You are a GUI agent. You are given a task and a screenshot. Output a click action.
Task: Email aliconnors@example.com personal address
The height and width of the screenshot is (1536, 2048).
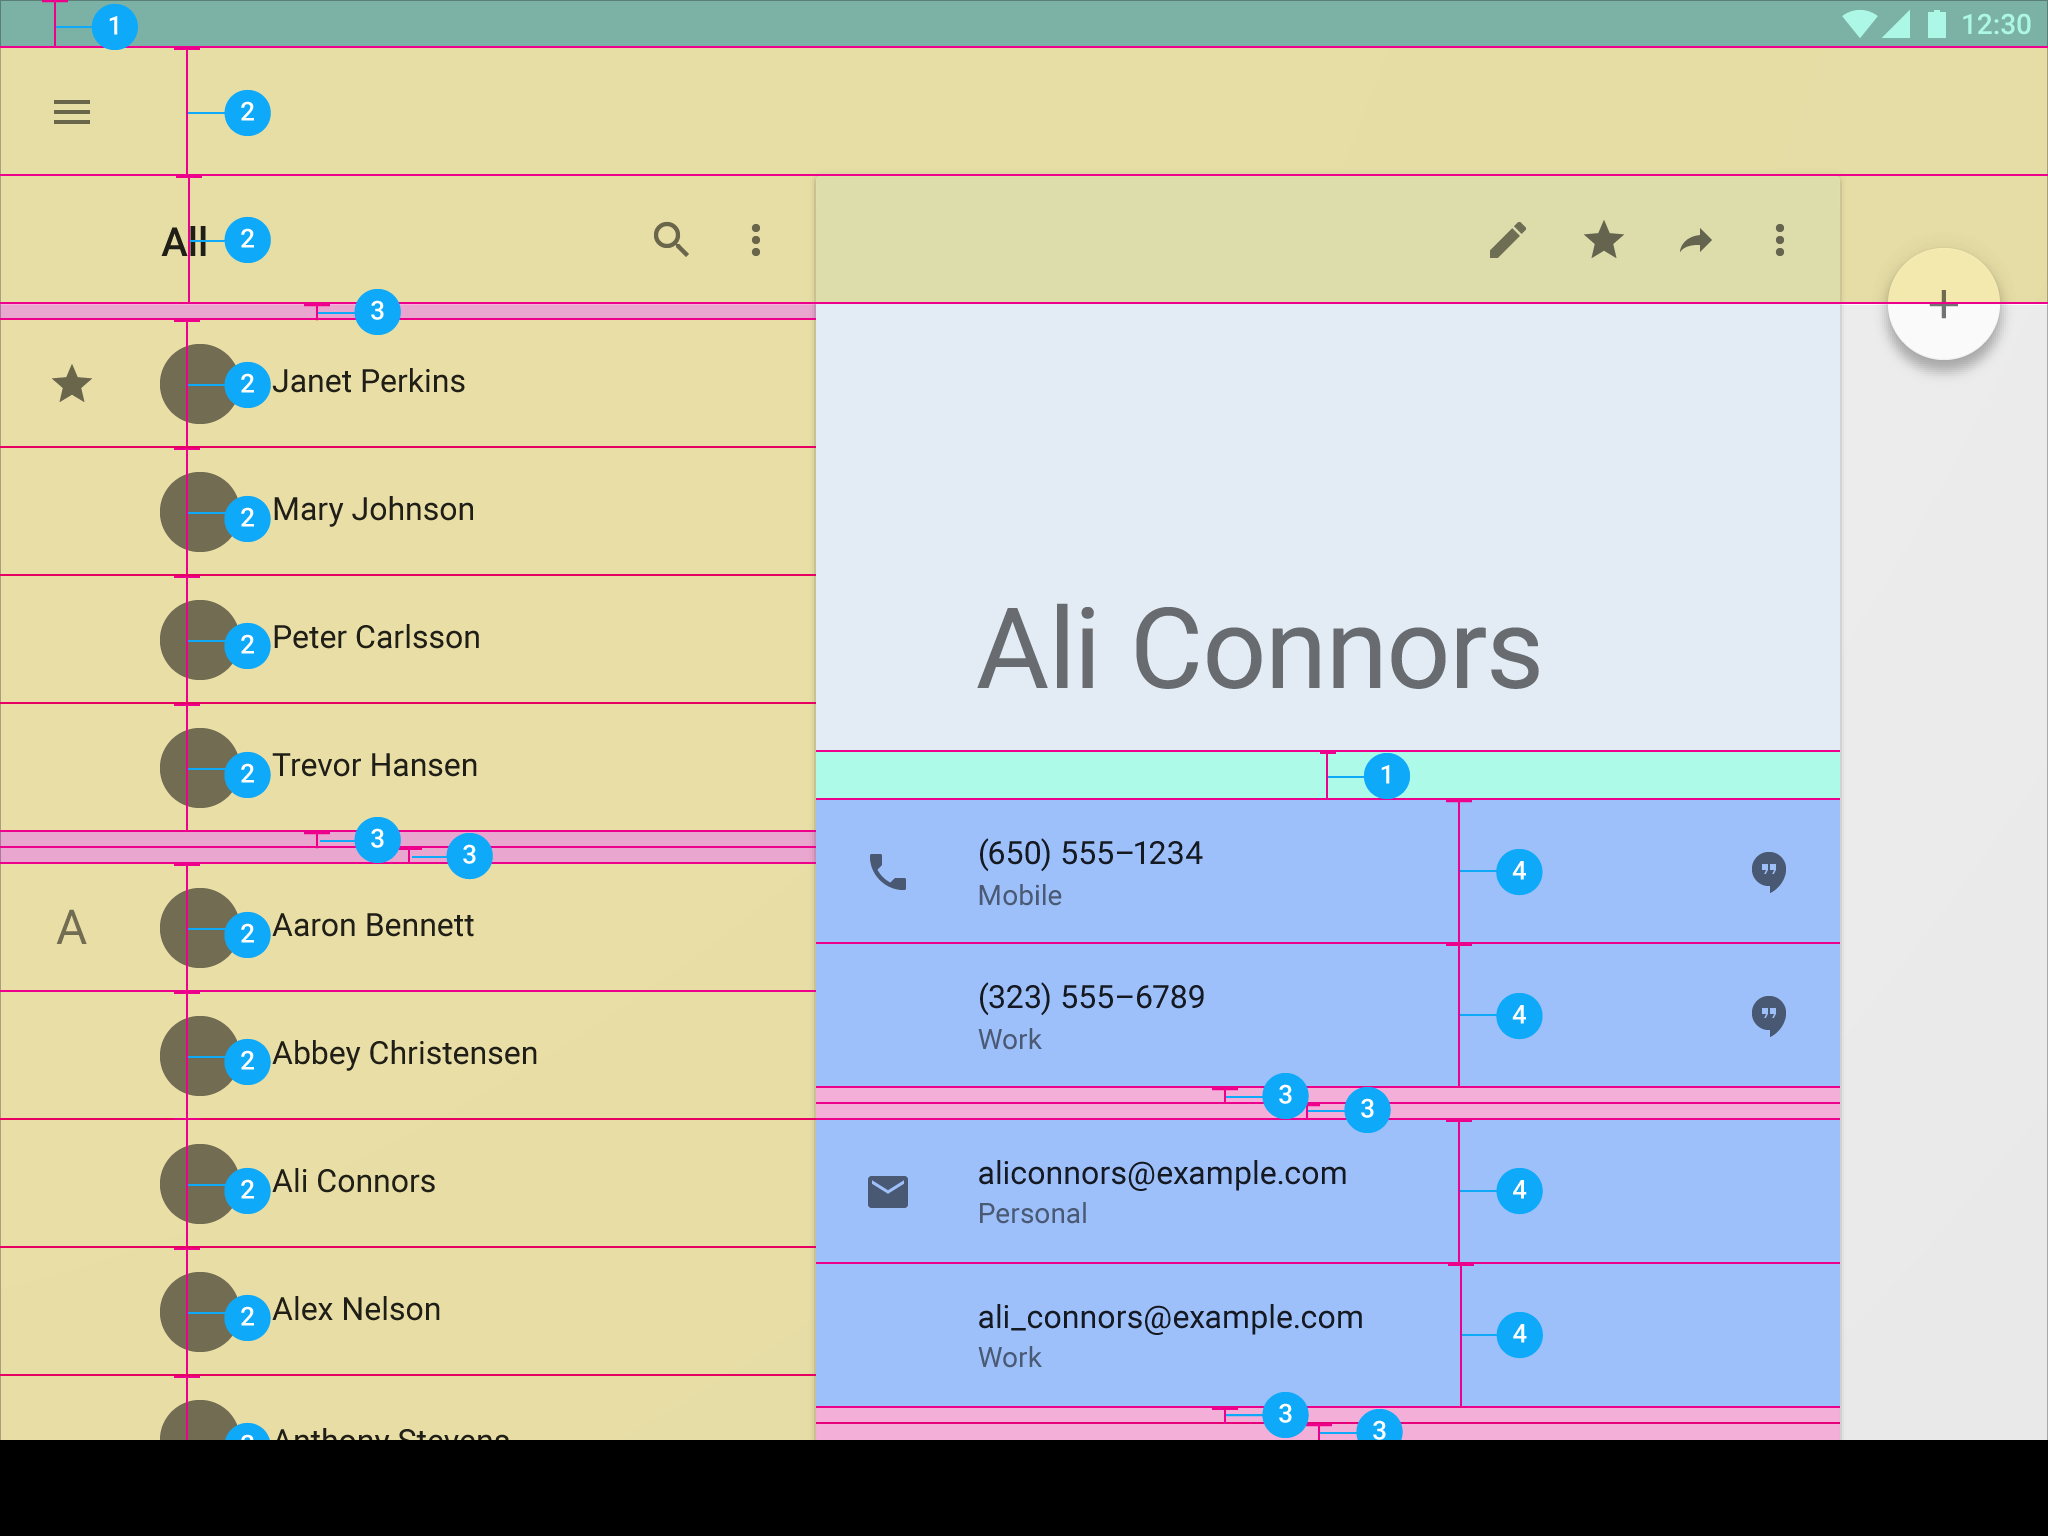(1328, 1192)
